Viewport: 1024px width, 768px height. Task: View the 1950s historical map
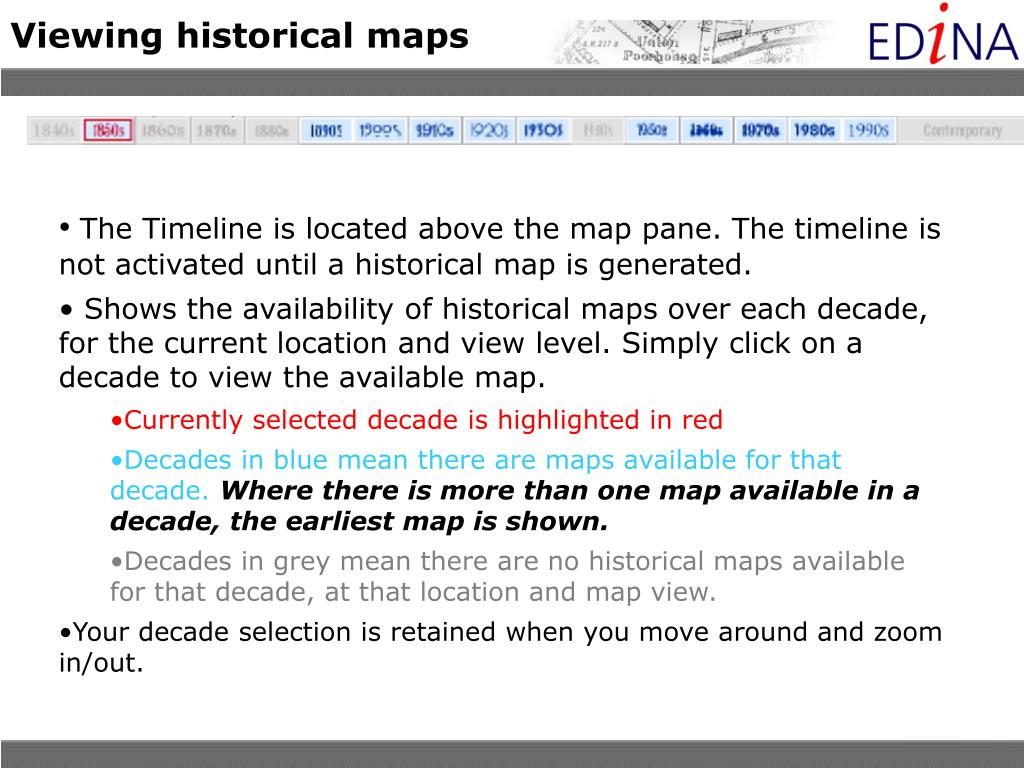point(652,131)
